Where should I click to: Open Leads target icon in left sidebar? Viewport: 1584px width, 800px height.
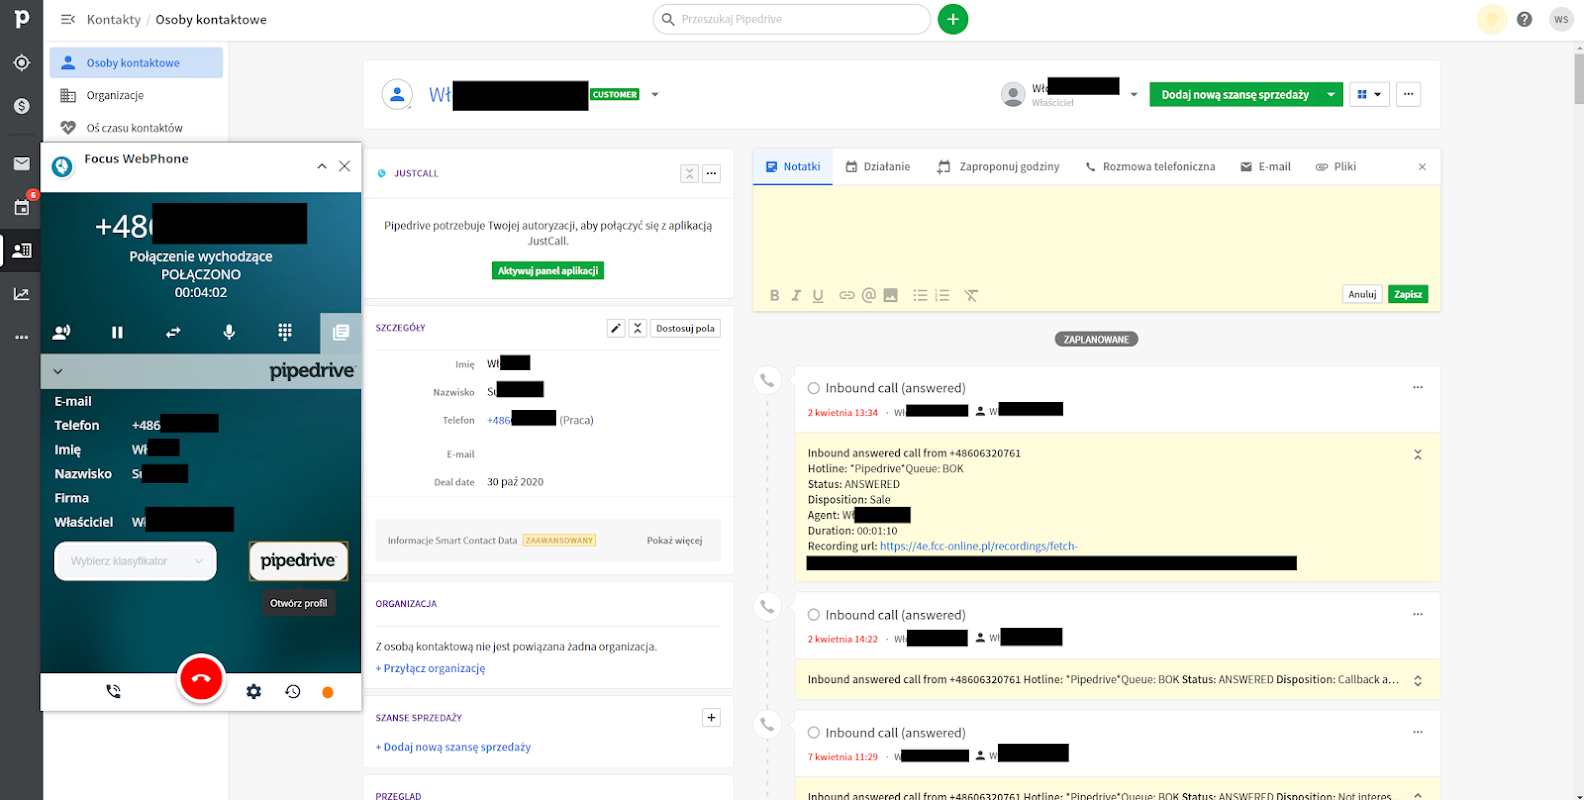click(x=21, y=63)
